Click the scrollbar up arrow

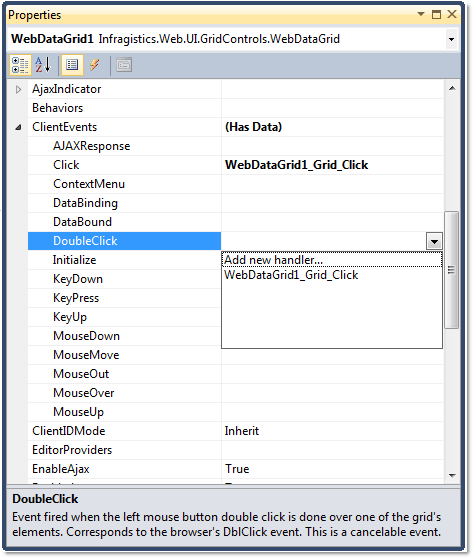tap(452, 88)
